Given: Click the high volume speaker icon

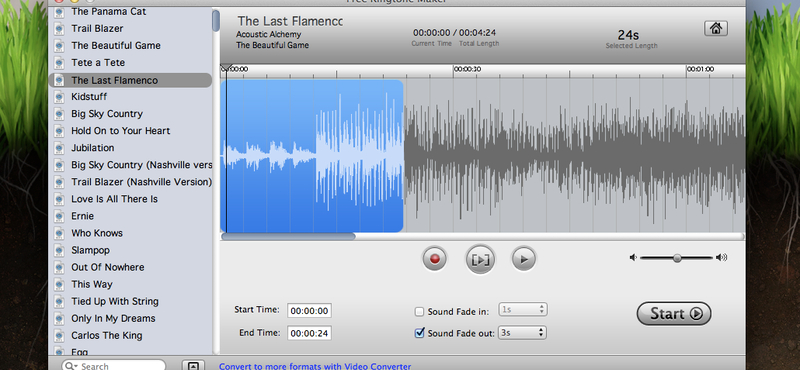Looking at the screenshot, I should (x=721, y=258).
